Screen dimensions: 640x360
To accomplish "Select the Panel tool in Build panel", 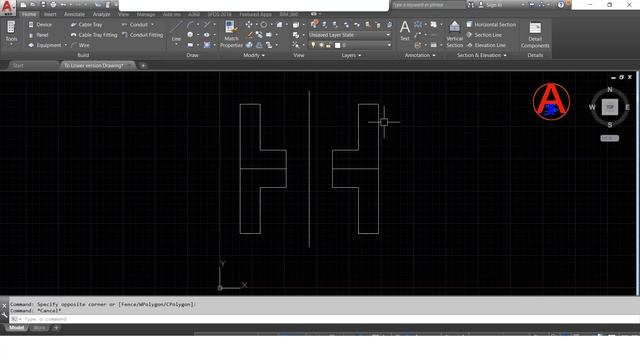I will coord(38,35).
